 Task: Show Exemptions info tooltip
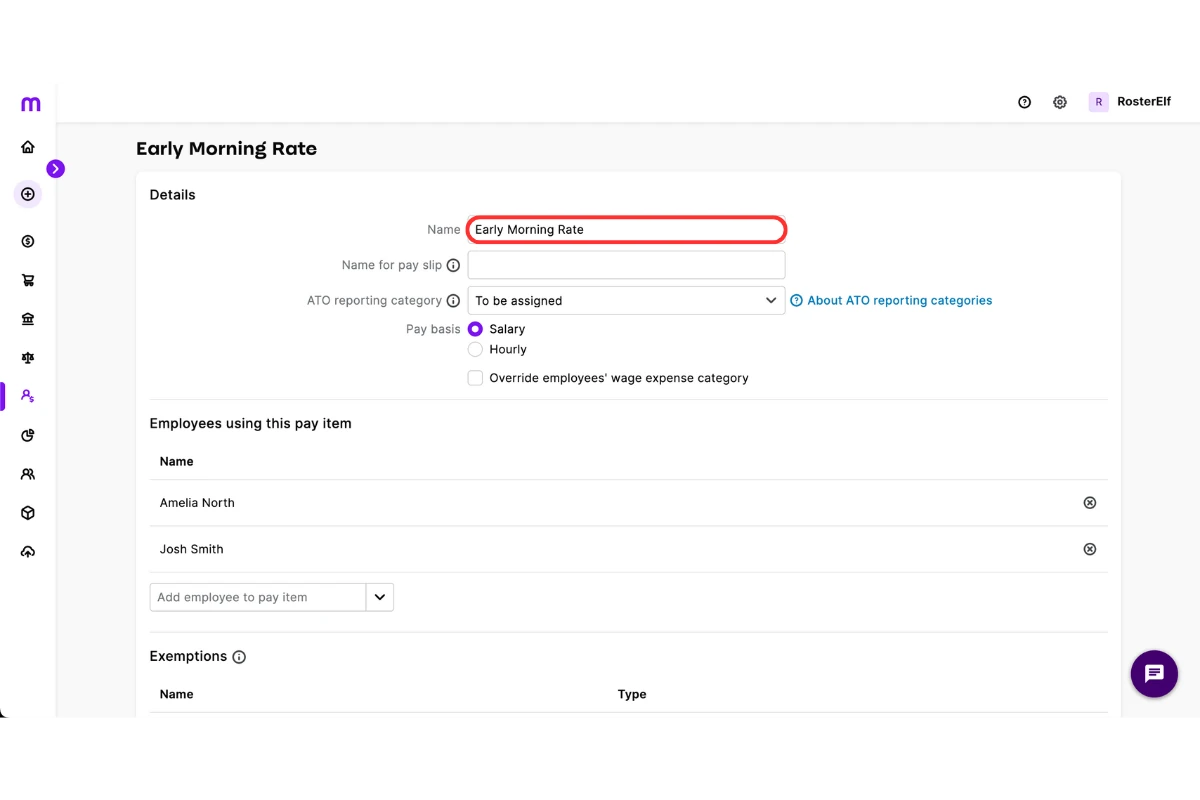pos(239,657)
